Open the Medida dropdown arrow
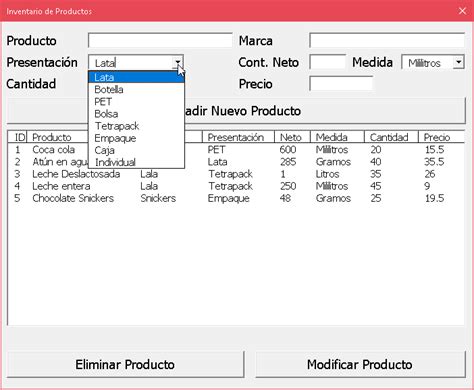 [x=459, y=62]
